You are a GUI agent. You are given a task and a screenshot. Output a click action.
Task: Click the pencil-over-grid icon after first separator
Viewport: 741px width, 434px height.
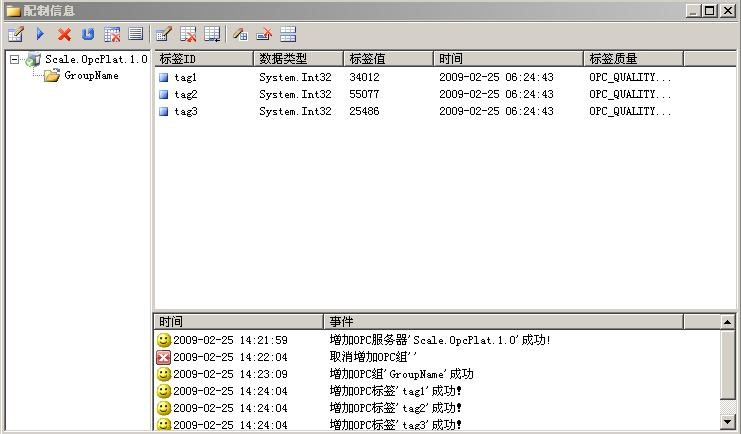click(164, 34)
